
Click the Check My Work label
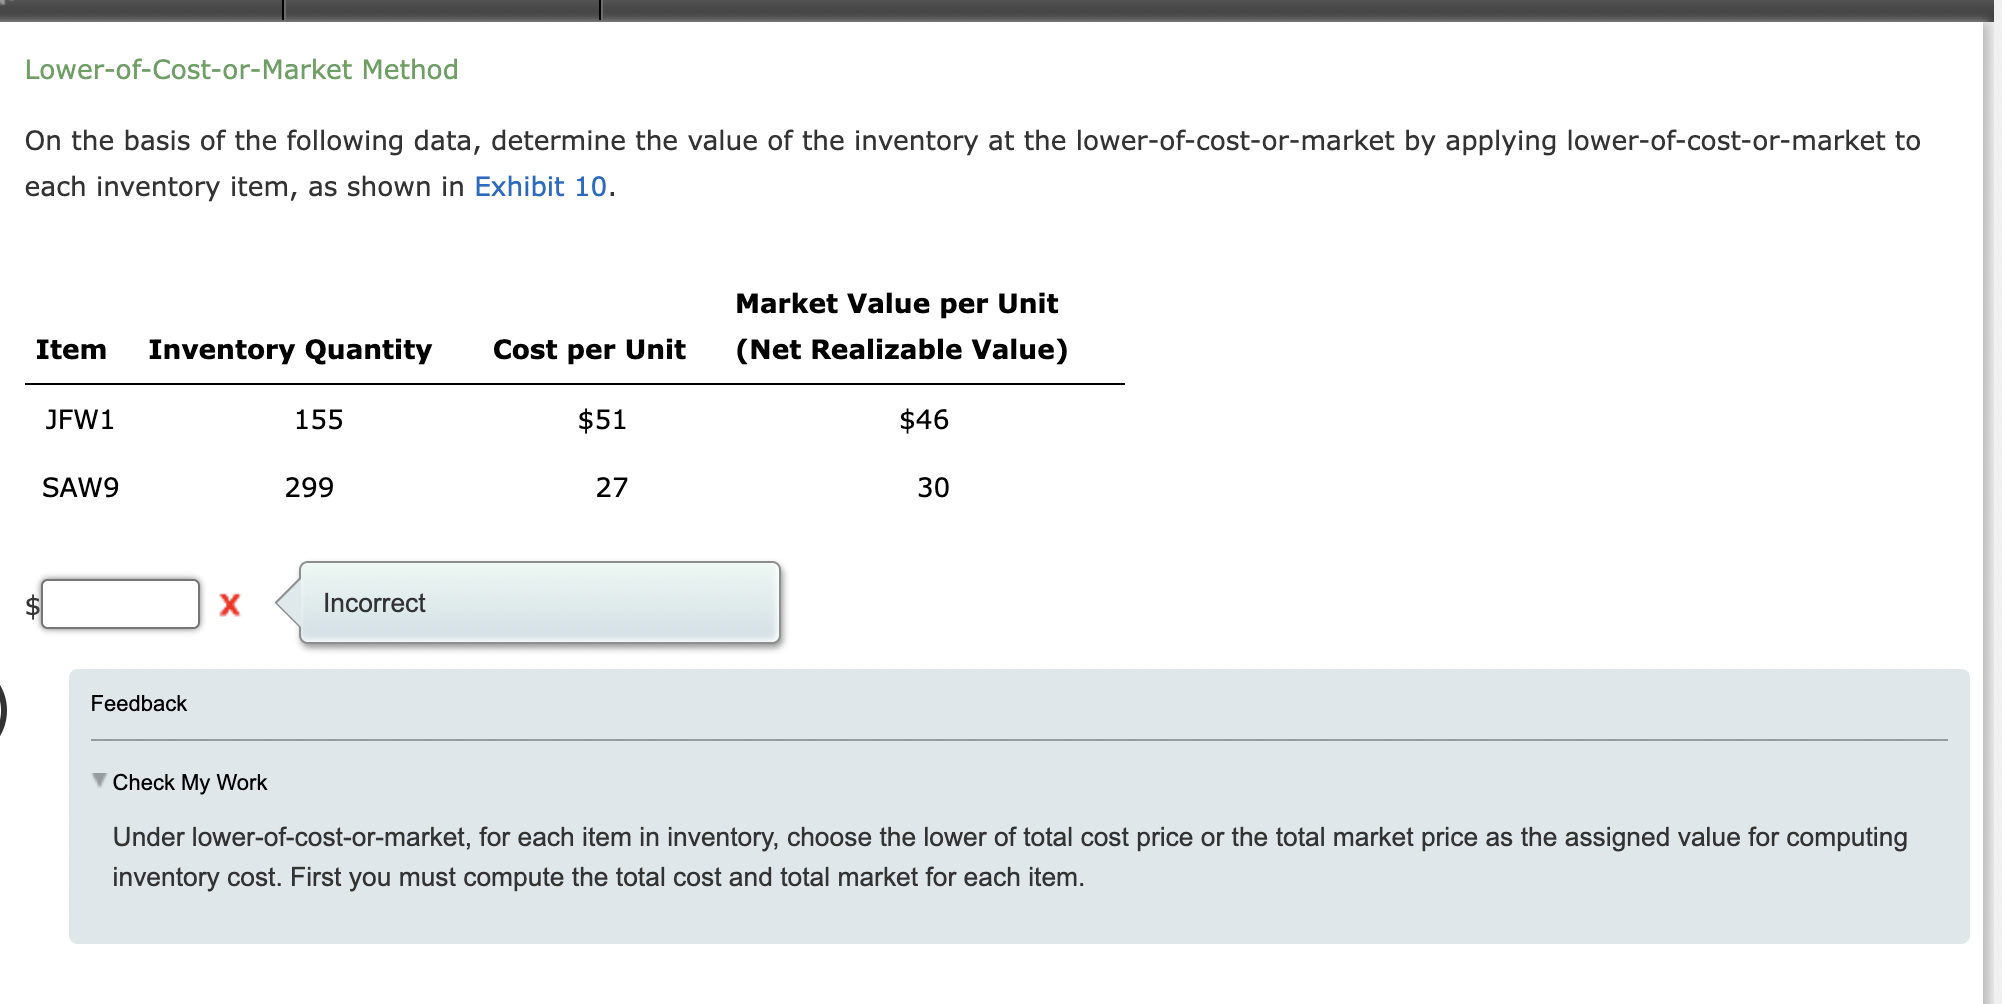tap(190, 782)
